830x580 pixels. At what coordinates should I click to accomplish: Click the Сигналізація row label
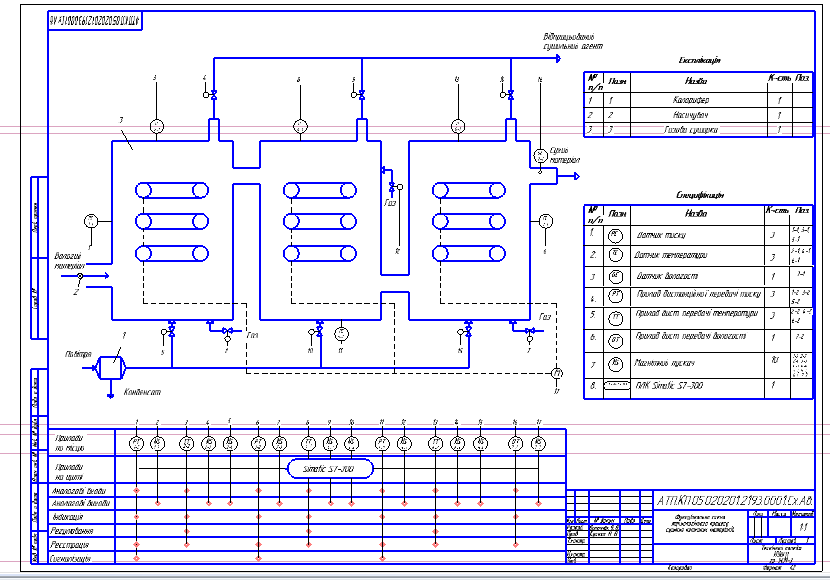coord(70,558)
